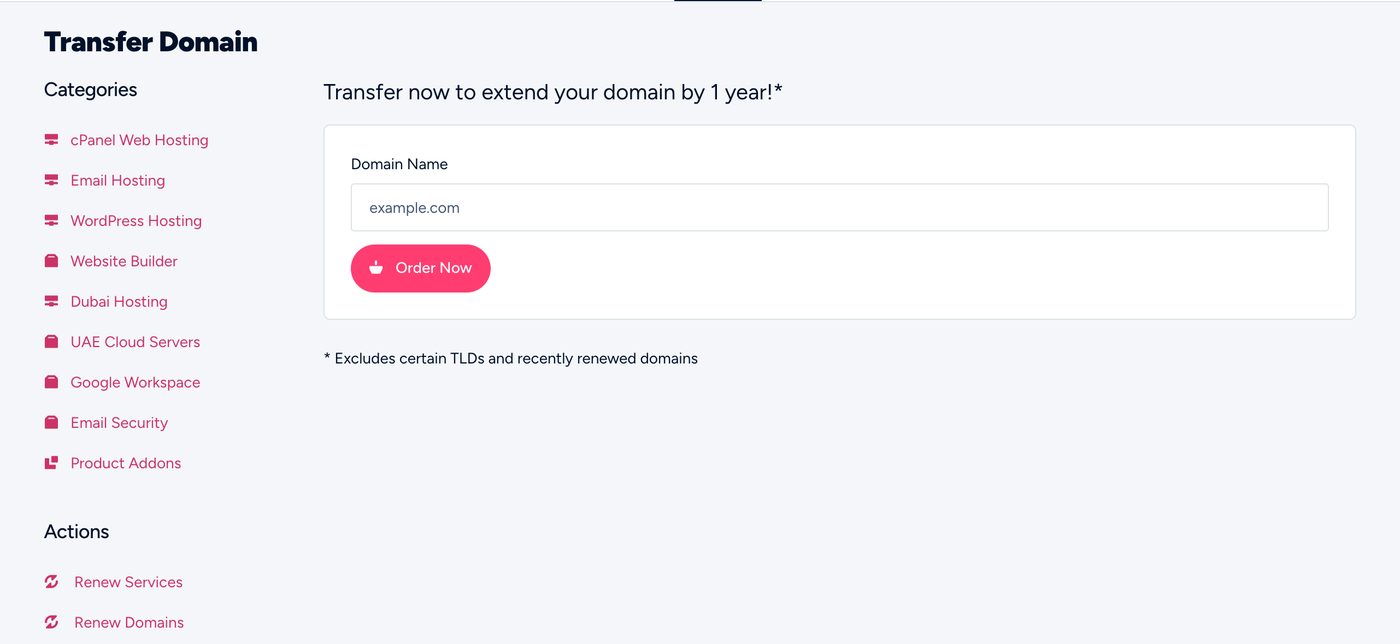Viewport: 1400px width, 644px height.
Task: Open Product Addons category
Action: click(126, 463)
